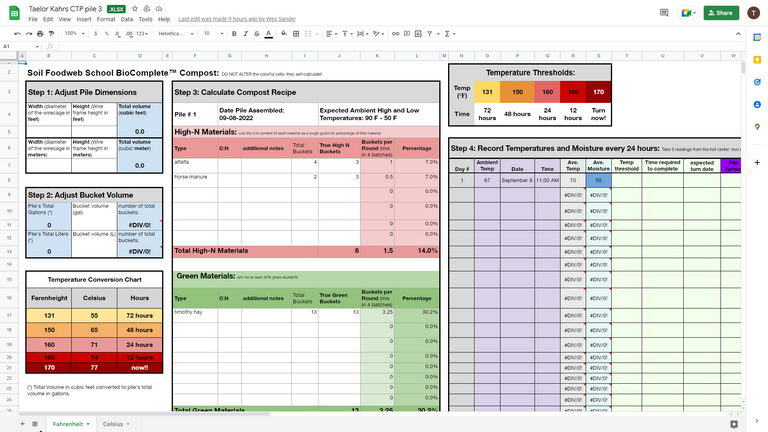Open Google Tasks side panel

tap(757, 82)
